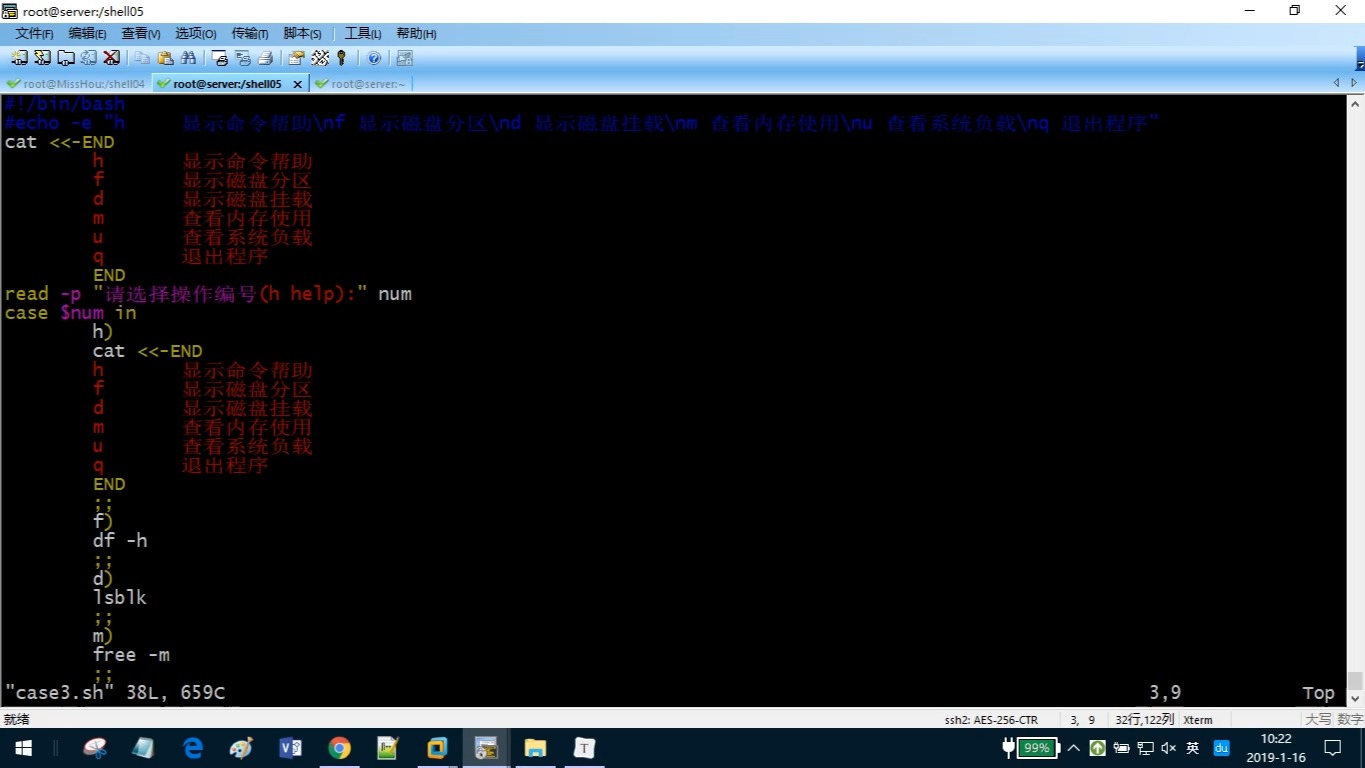Image resolution: width=1365 pixels, height=768 pixels.
Task: Click the terminal scrollbar down arrow
Action: click(x=1356, y=698)
